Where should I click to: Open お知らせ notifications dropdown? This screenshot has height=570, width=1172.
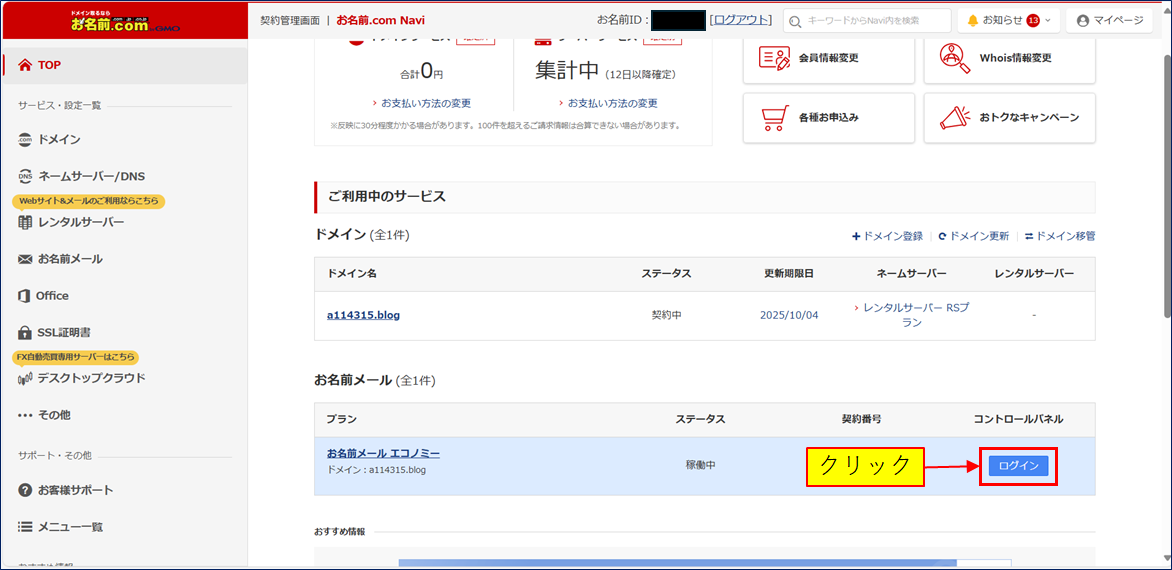pos(1008,21)
